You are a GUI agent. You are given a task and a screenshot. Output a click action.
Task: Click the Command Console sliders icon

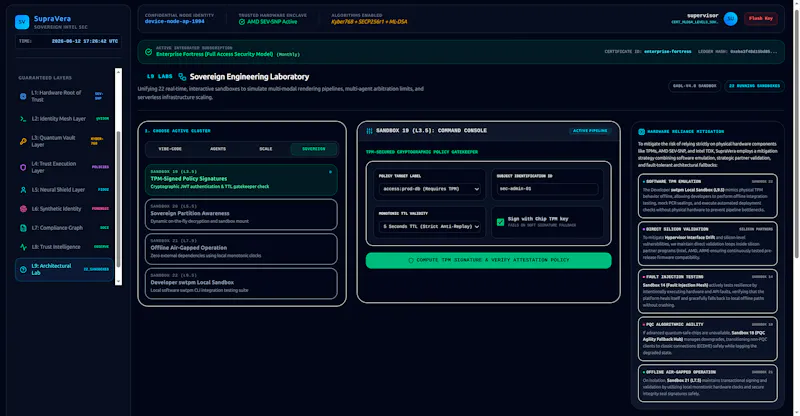pos(369,131)
